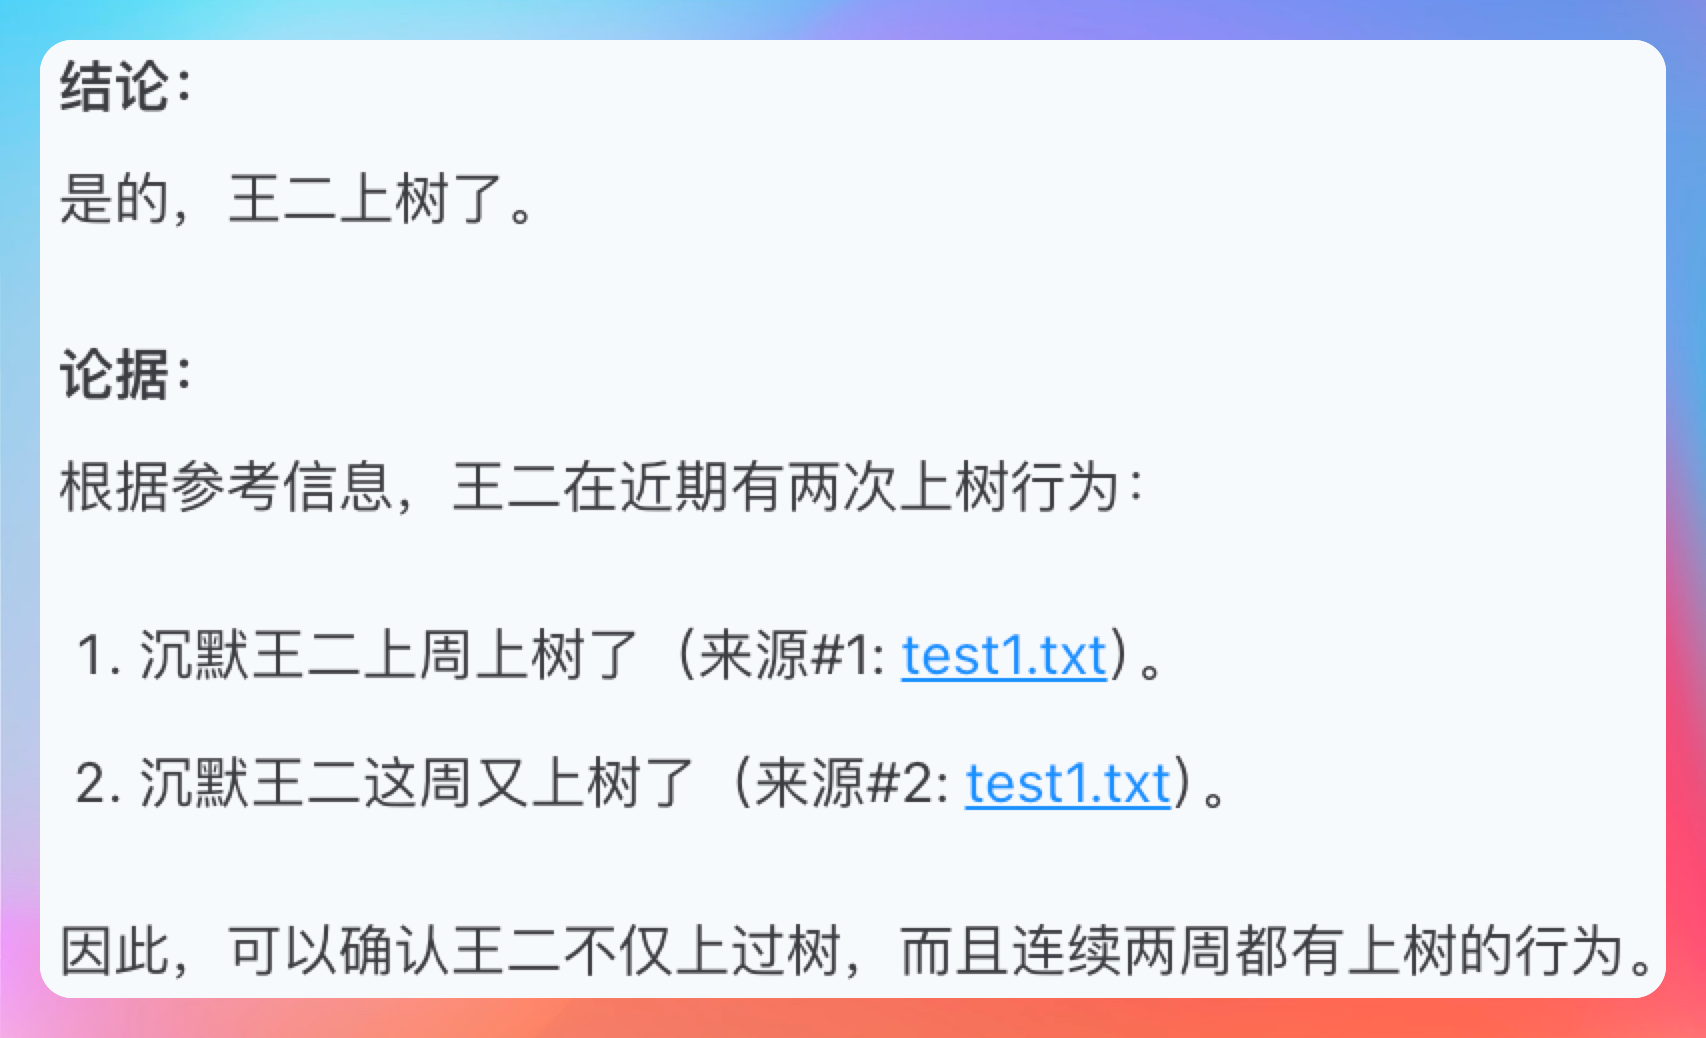Click the "结论:" heading
1706x1038 pixels.
point(125,87)
